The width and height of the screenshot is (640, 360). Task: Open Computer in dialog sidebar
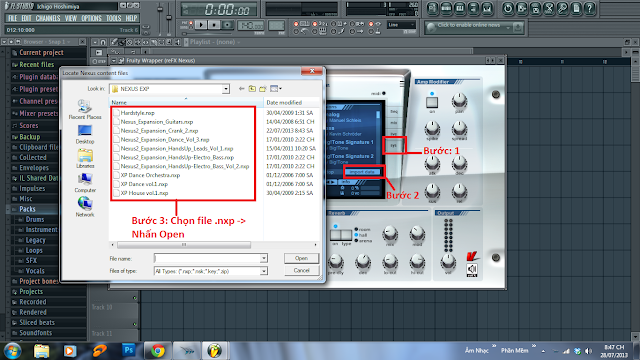point(85,183)
